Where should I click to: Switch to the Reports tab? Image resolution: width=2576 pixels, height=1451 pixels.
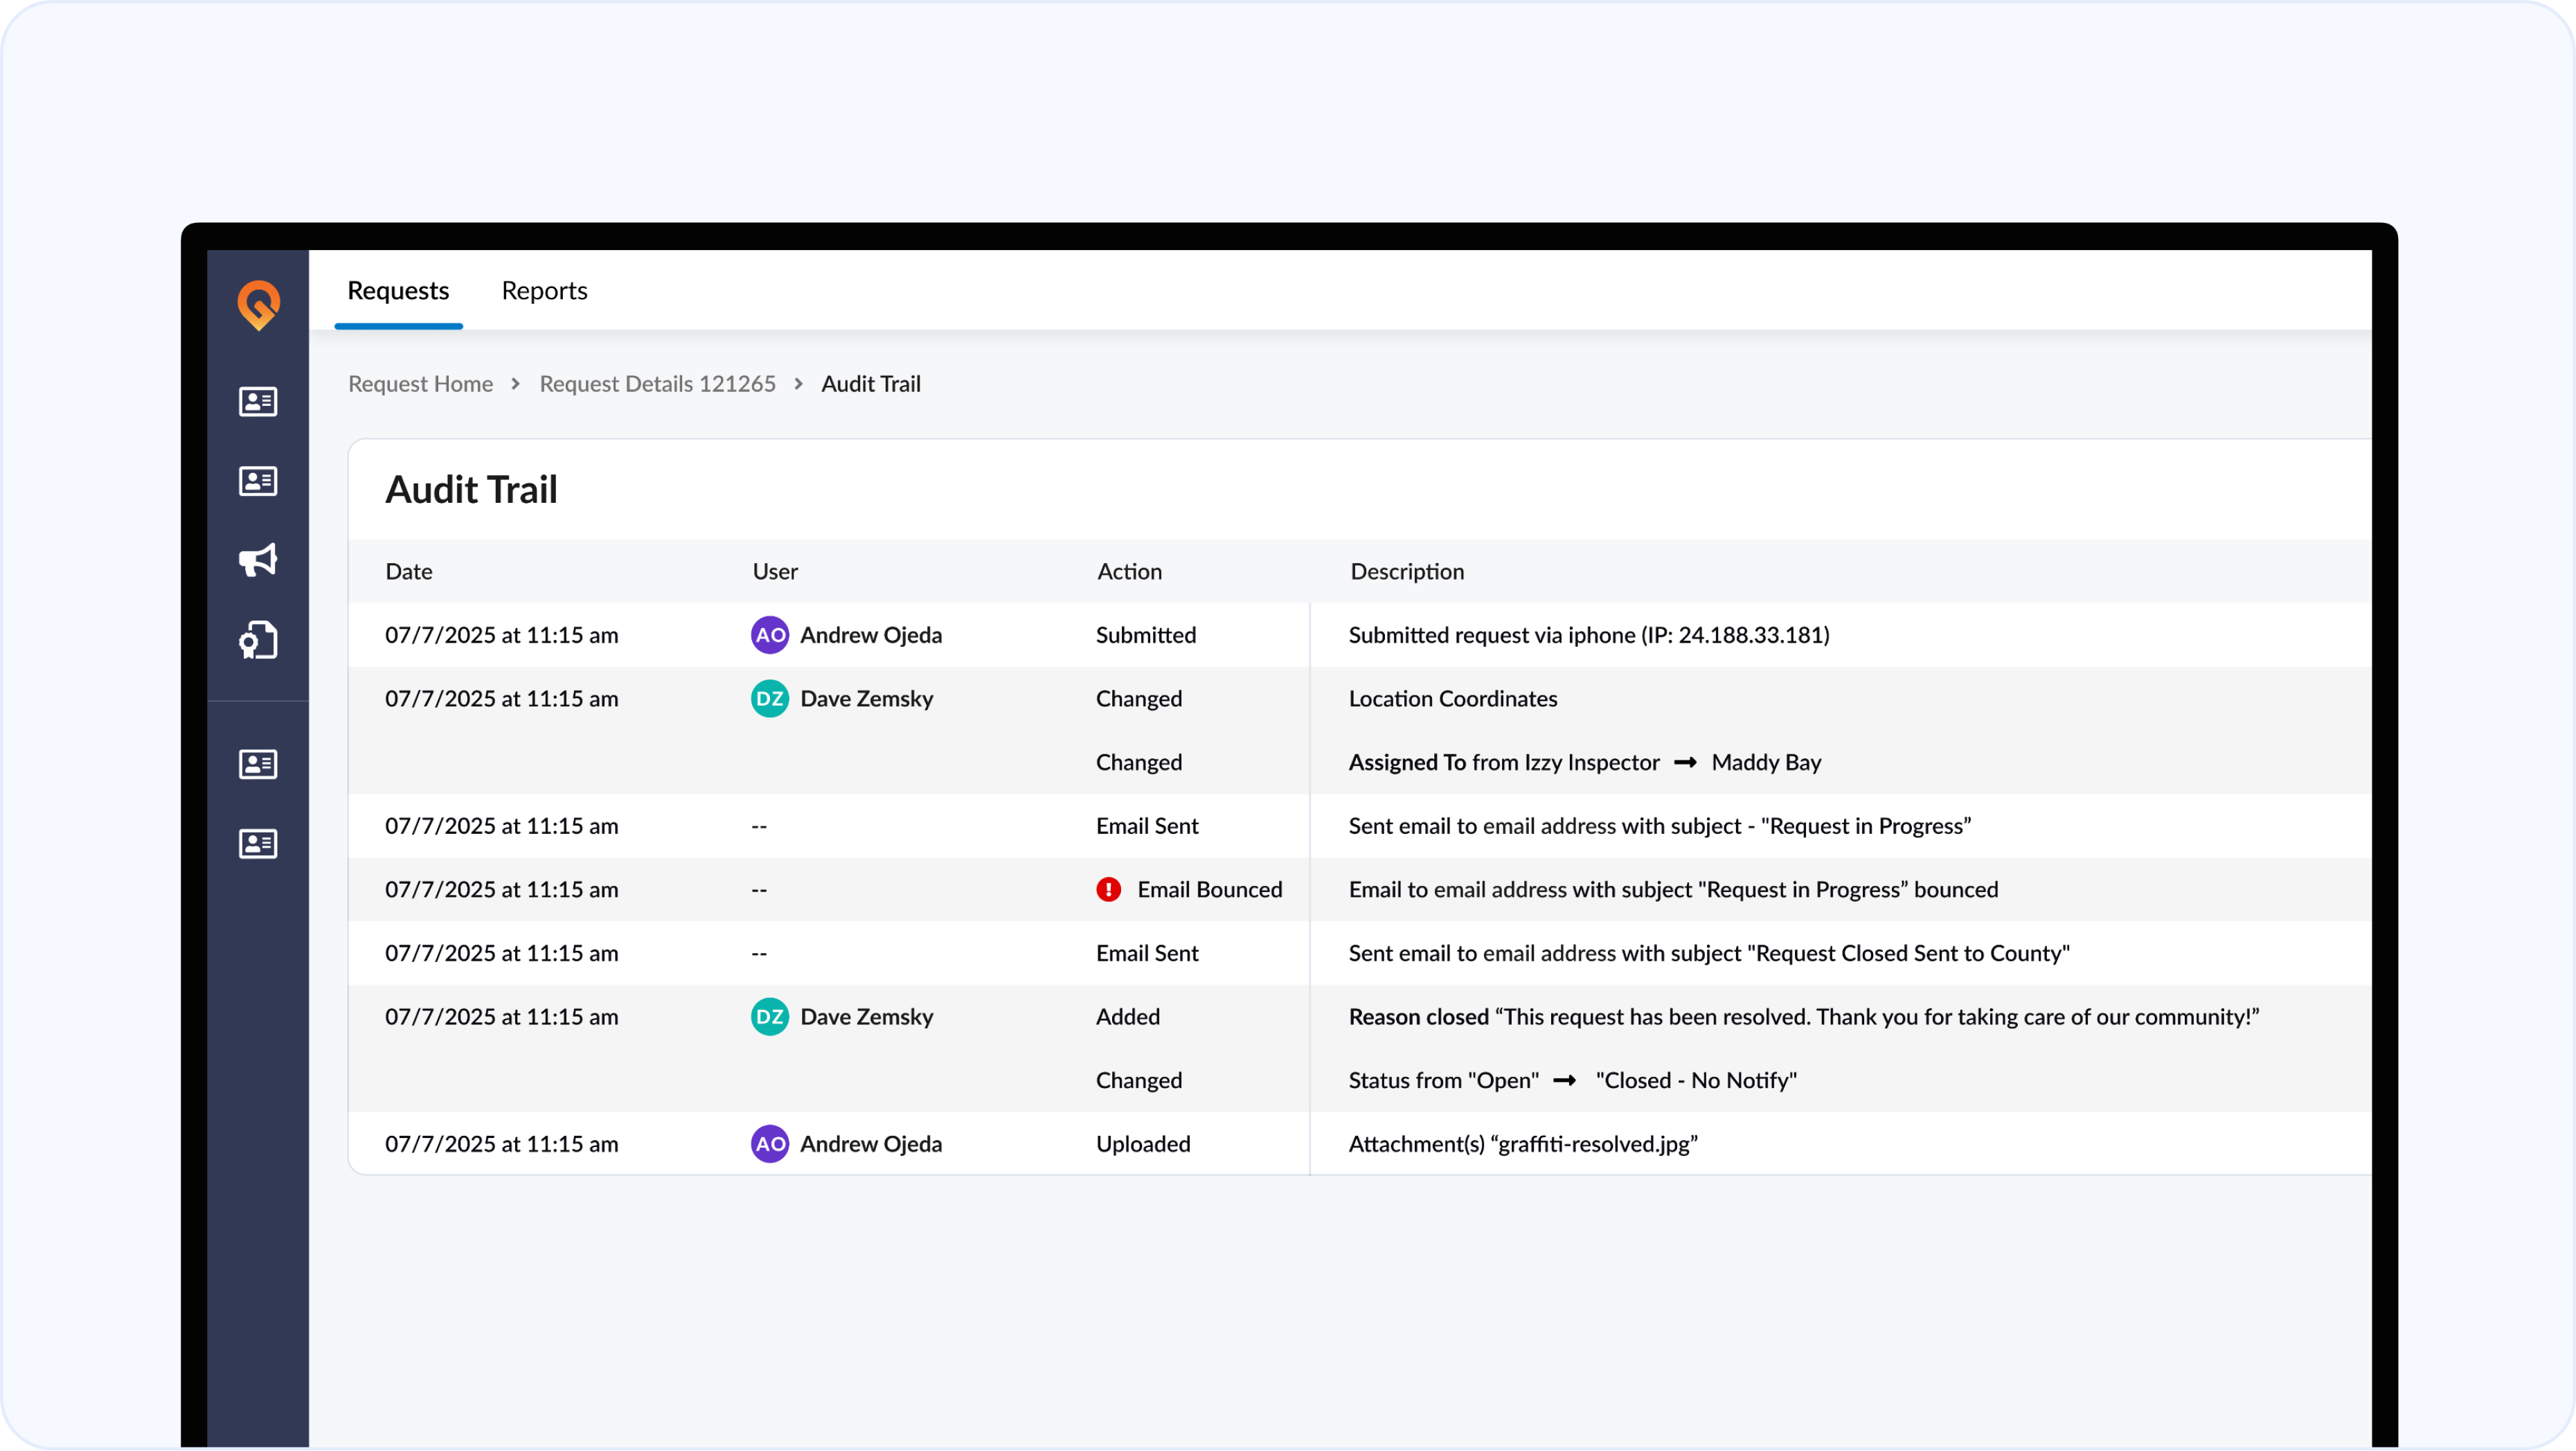pyautogui.click(x=544, y=291)
